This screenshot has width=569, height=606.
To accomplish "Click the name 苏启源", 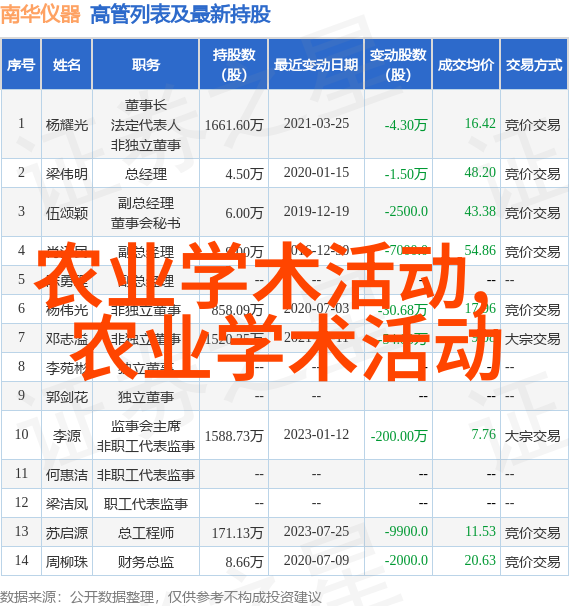I will [67, 533].
